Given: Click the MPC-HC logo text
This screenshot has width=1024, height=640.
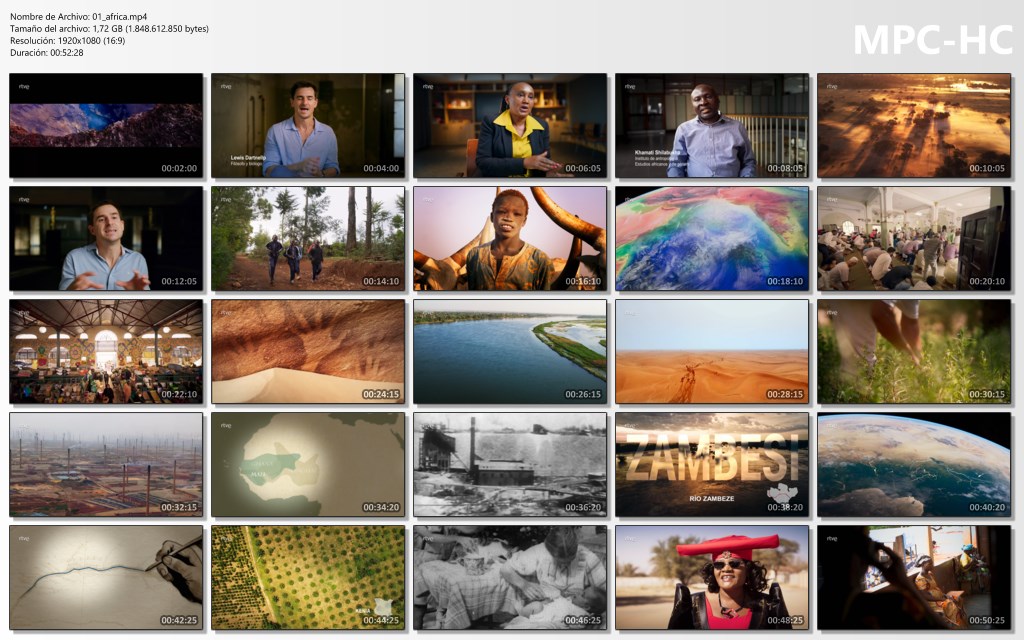Looking at the screenshot, I should coord(932,39).
